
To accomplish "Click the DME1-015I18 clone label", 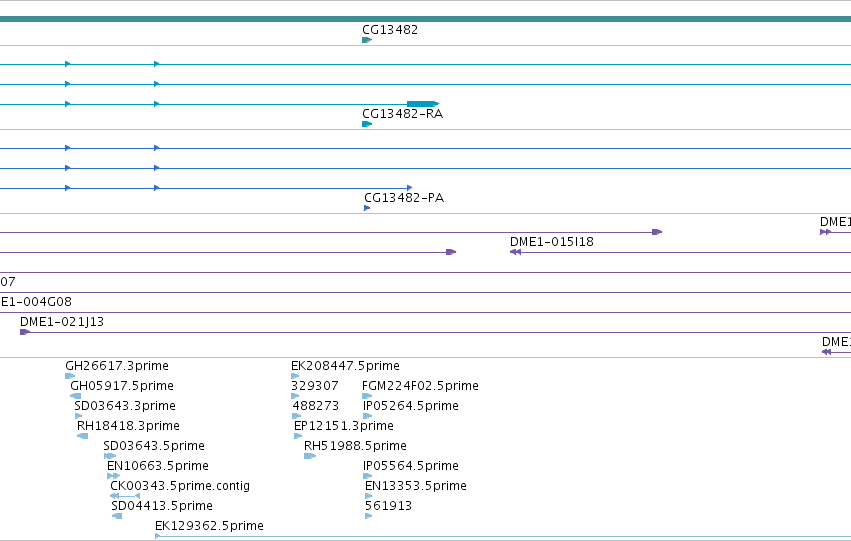I will (551, 242).
